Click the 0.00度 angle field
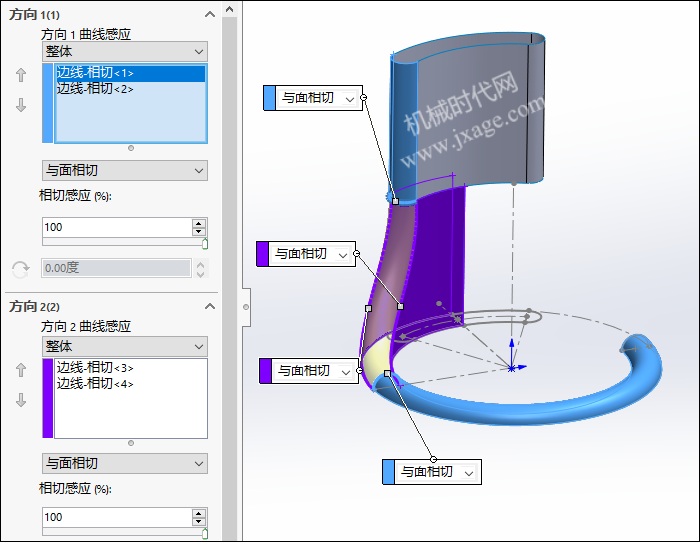The width and height of the screenshot is (700, 542). click(117, 268)
